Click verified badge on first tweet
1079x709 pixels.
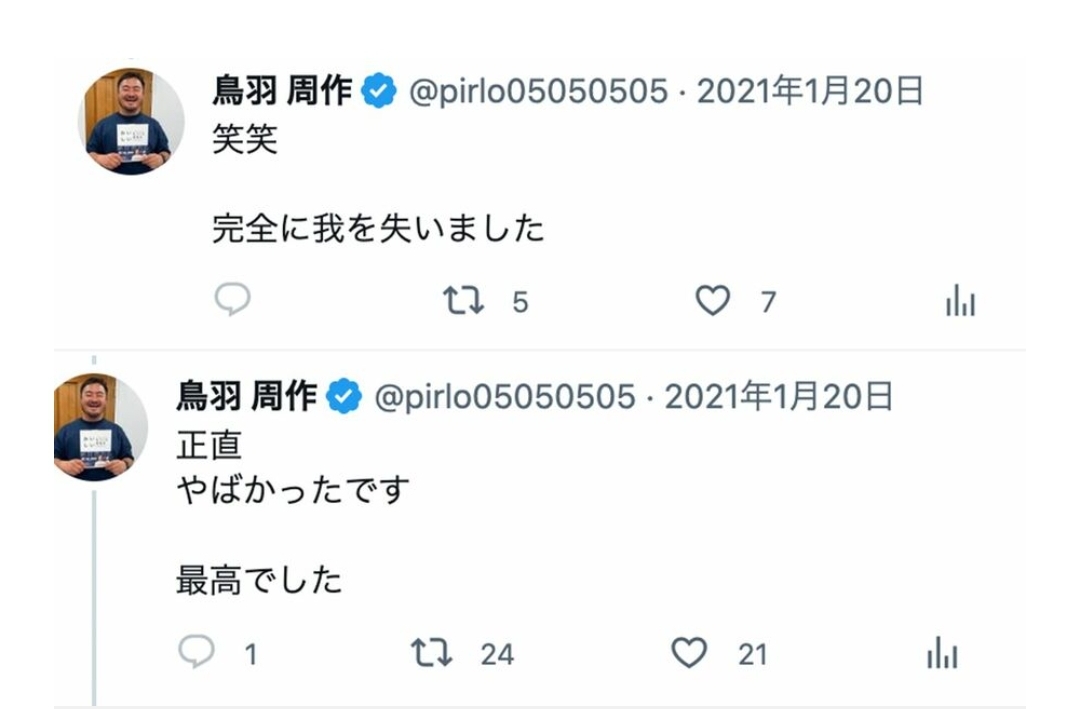(x=379, y=91)
